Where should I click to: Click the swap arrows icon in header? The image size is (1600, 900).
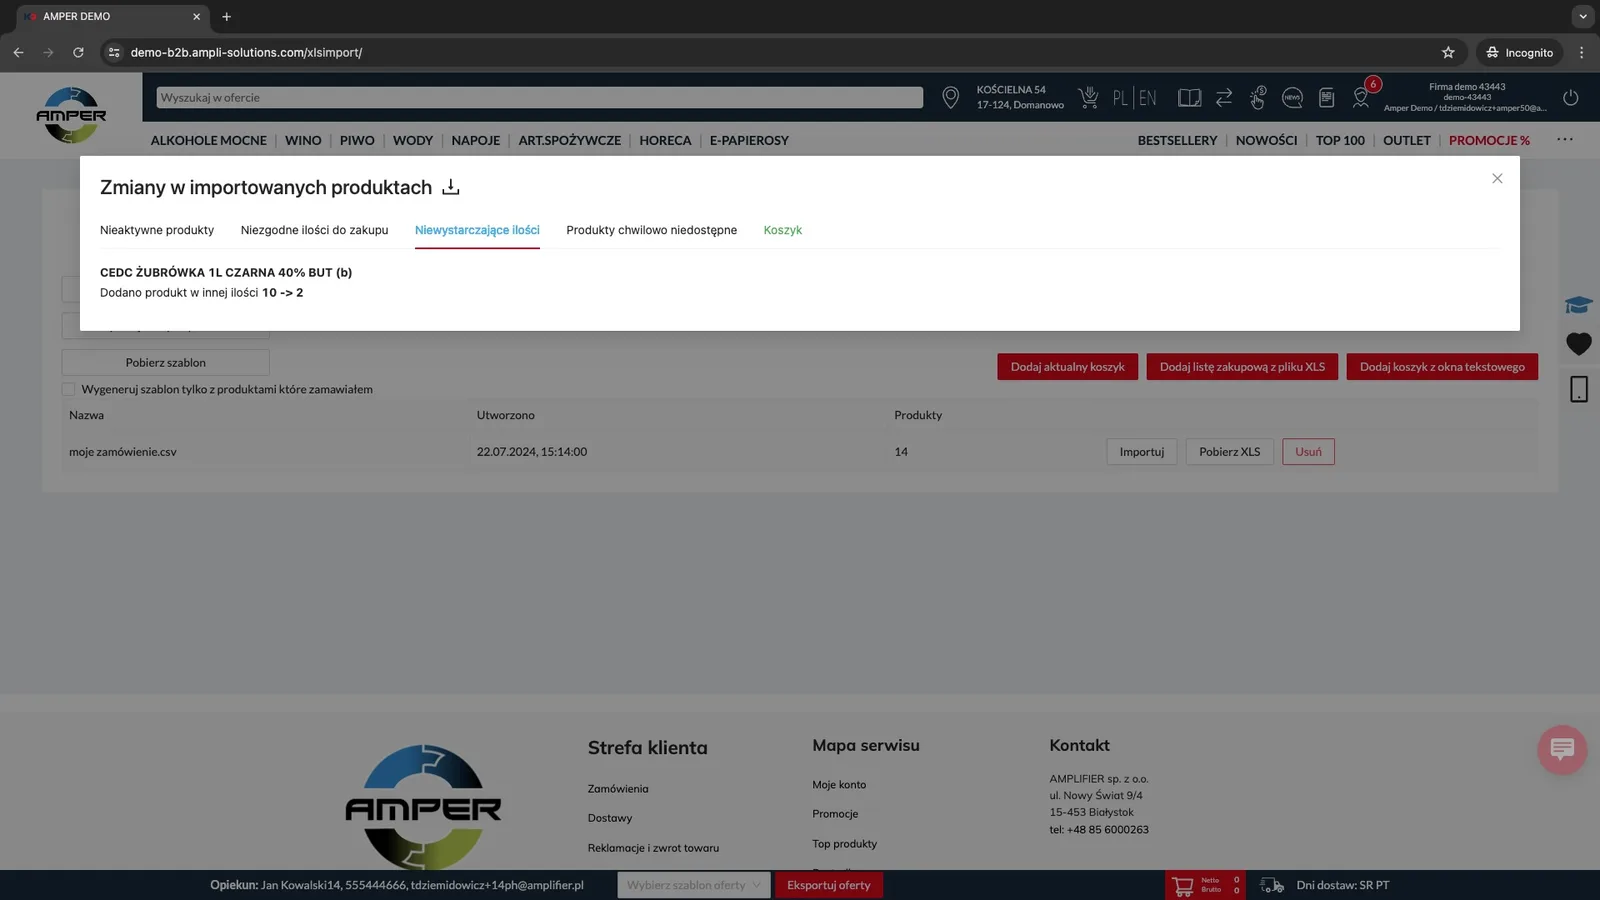click(1224, 97)
